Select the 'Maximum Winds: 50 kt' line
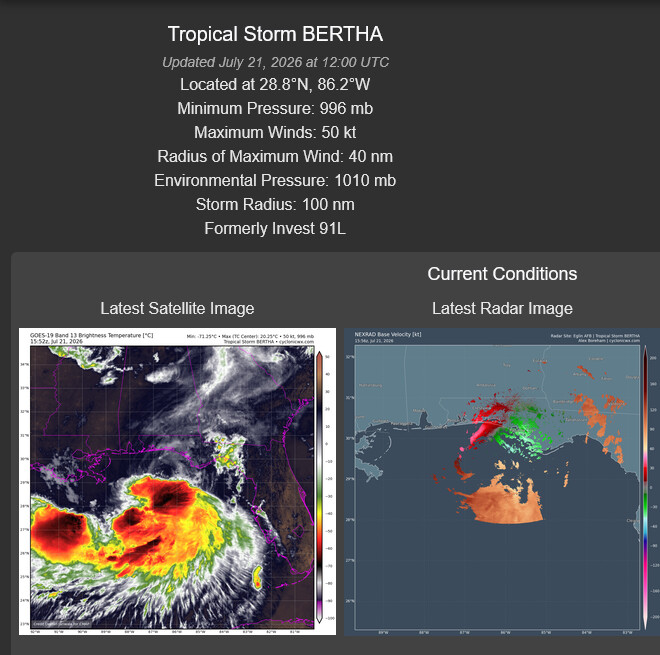Image resolution: width=660 pixels, height=655 pixels. pos(275,132)
